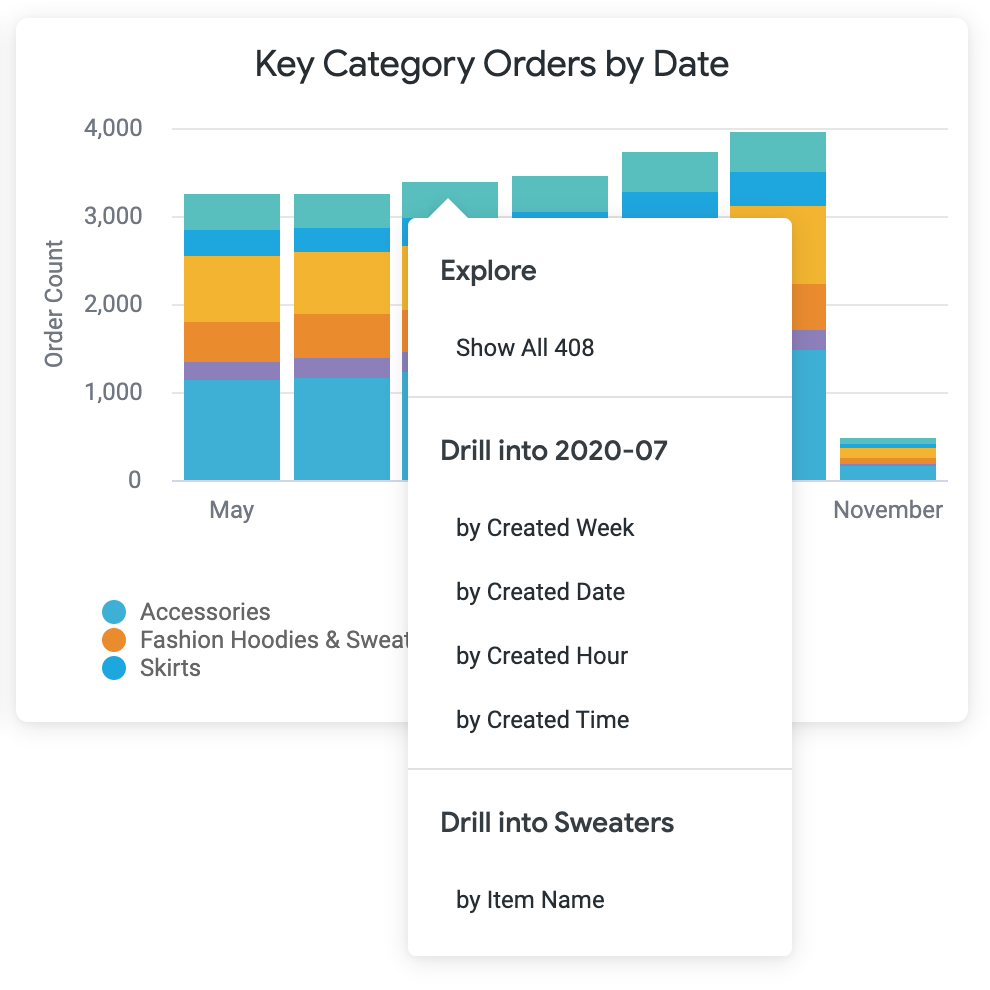Toggle Skirts series via legend label
The image size is (990, 990).
point(170,668)
